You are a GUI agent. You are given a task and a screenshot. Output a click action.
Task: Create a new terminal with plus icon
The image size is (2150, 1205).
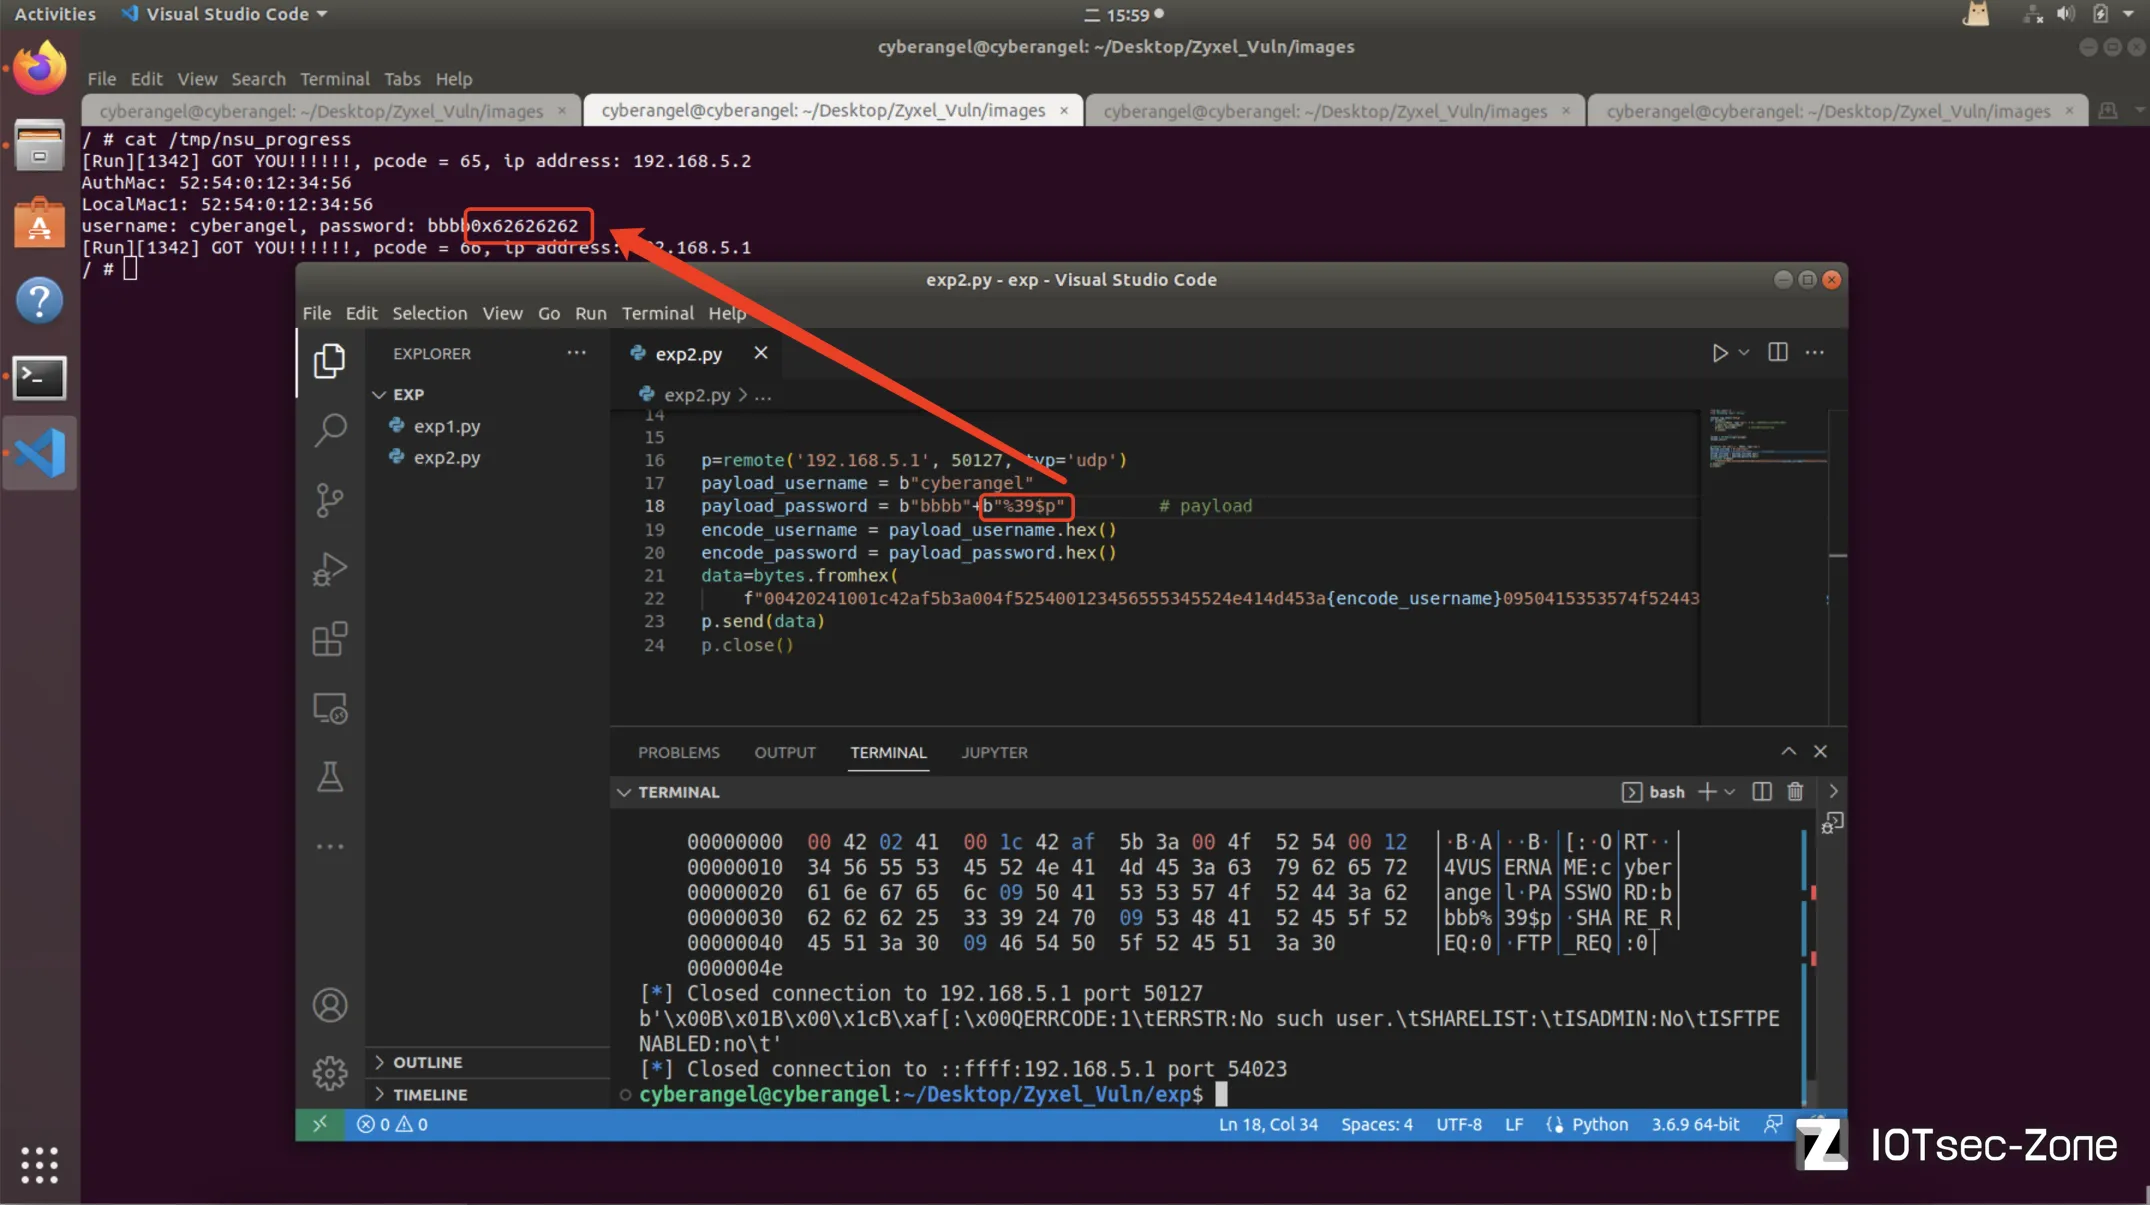1707,792
